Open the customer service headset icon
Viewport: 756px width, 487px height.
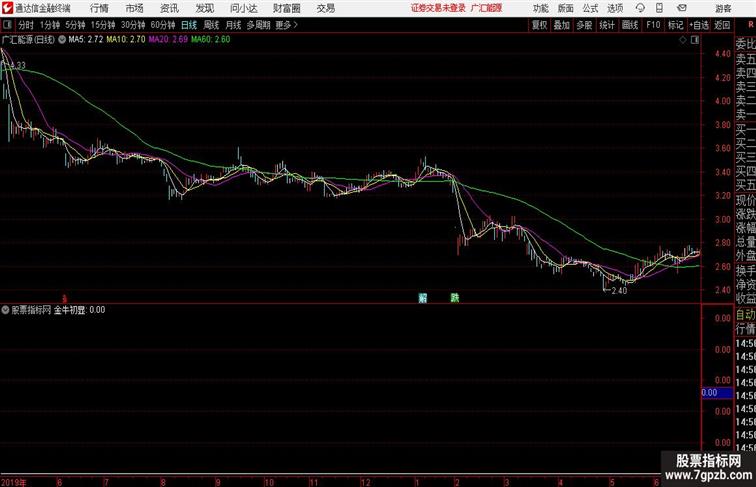pos(640,8)
